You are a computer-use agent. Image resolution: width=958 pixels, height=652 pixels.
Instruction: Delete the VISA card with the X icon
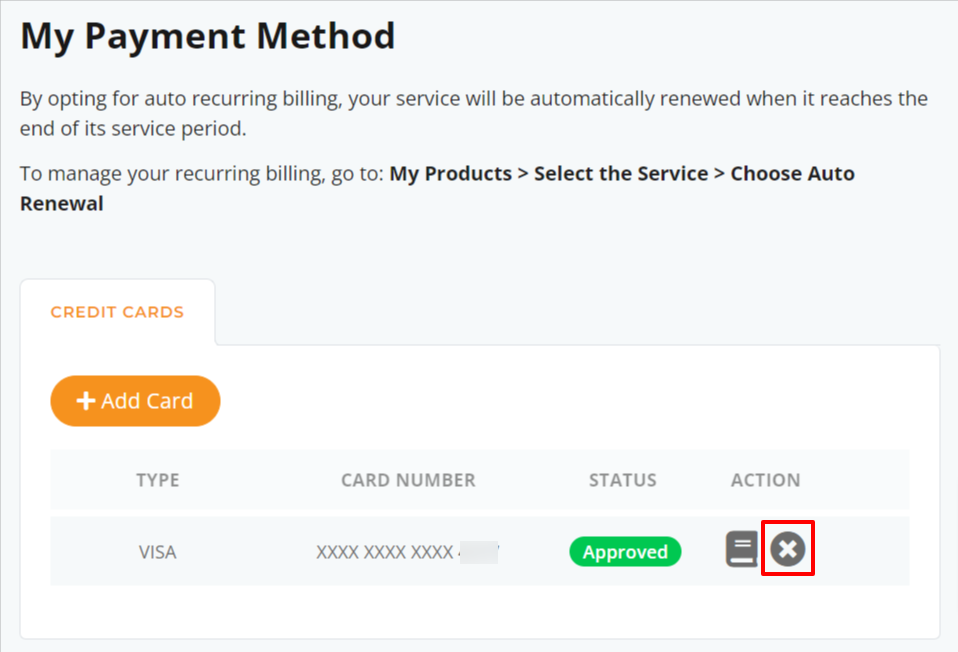coord(788,549)
